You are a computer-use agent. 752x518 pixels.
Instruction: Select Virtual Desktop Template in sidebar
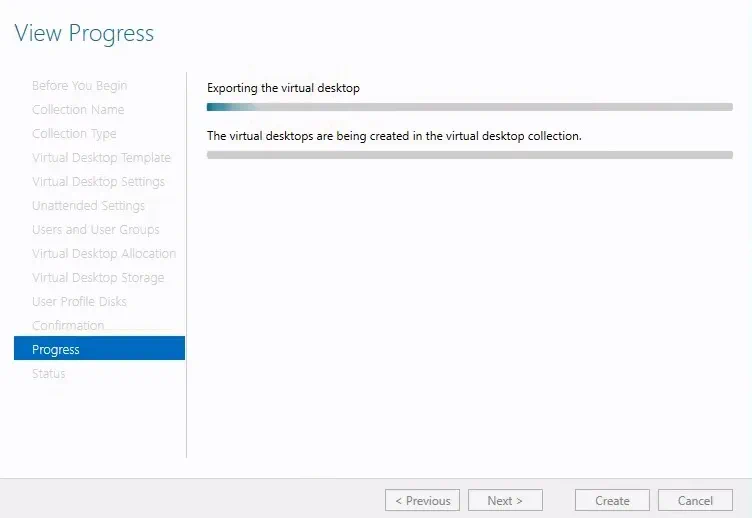(101, 158)
